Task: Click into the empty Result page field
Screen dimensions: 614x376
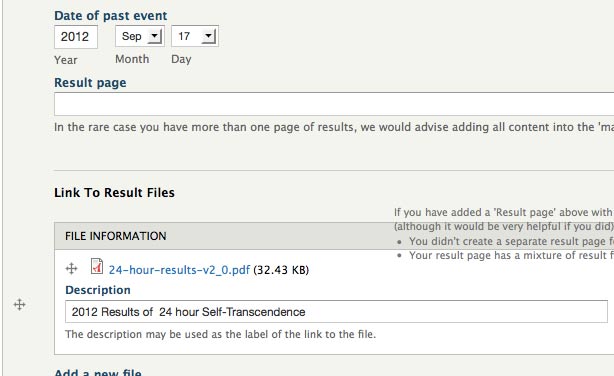Action: (334, 104)
